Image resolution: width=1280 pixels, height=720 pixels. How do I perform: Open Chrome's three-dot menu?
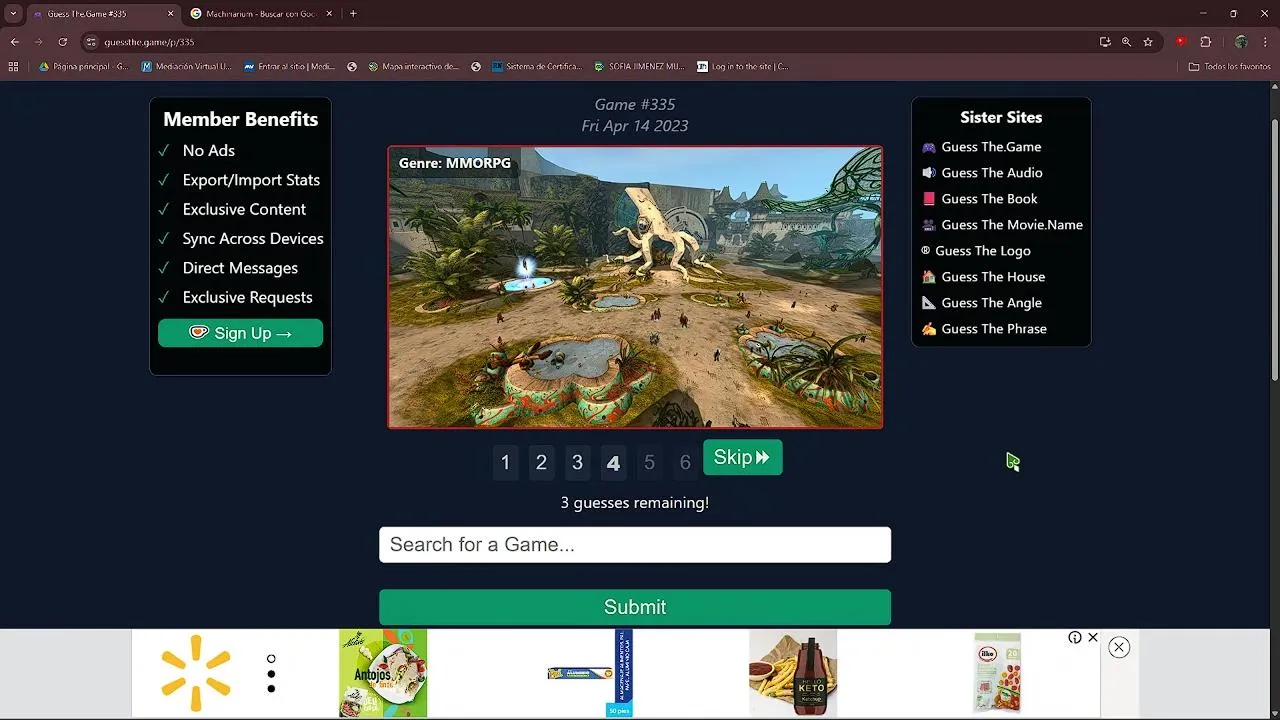[1265, 42]
